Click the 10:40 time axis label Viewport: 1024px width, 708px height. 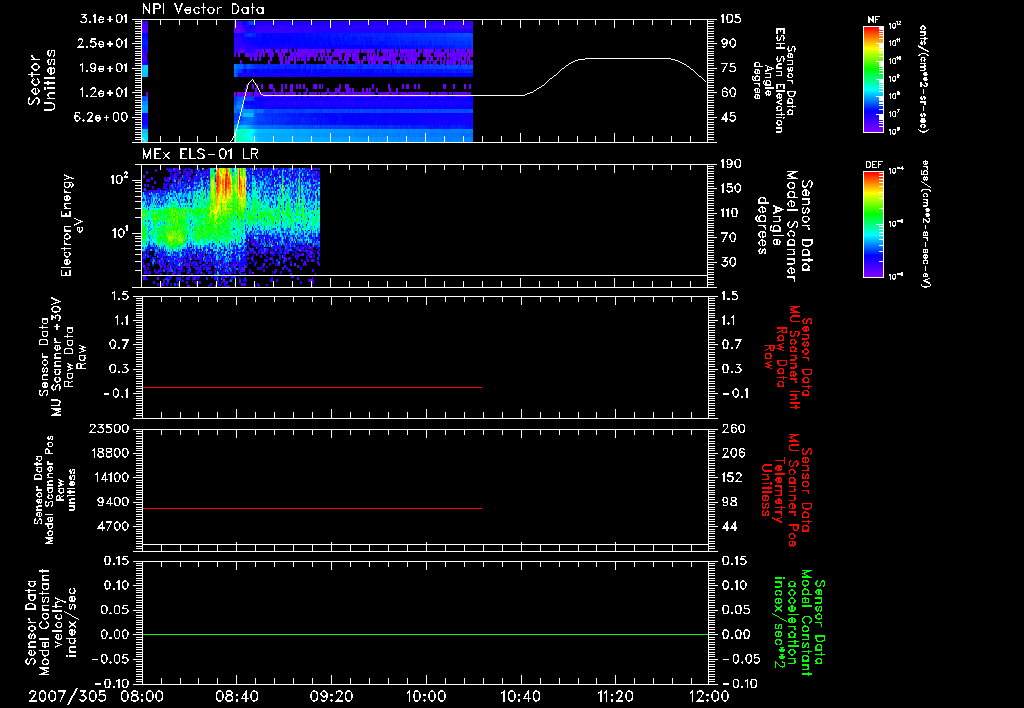click(520, 696)
